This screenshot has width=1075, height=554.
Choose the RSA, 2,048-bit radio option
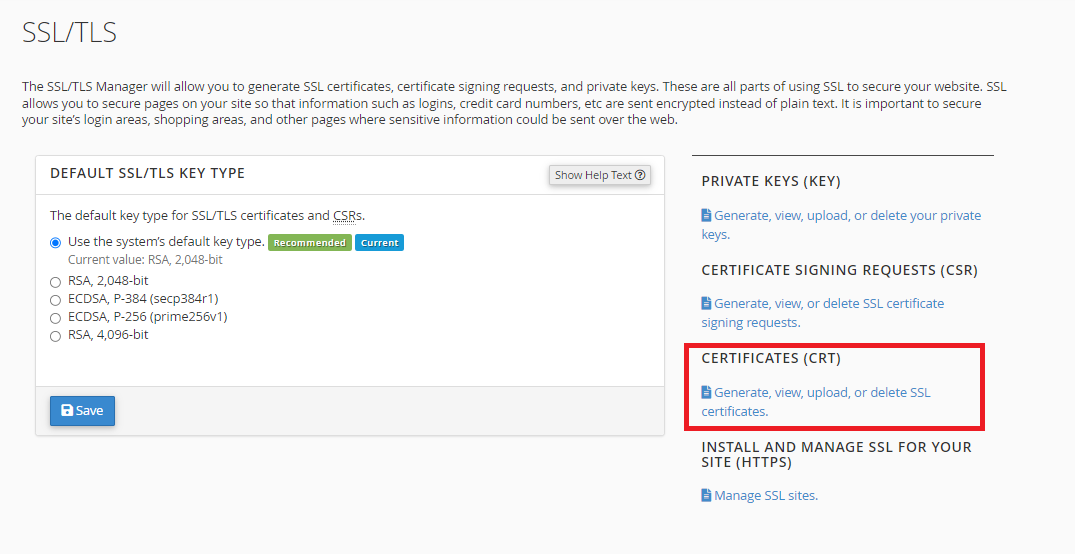[x=56, y=282]
